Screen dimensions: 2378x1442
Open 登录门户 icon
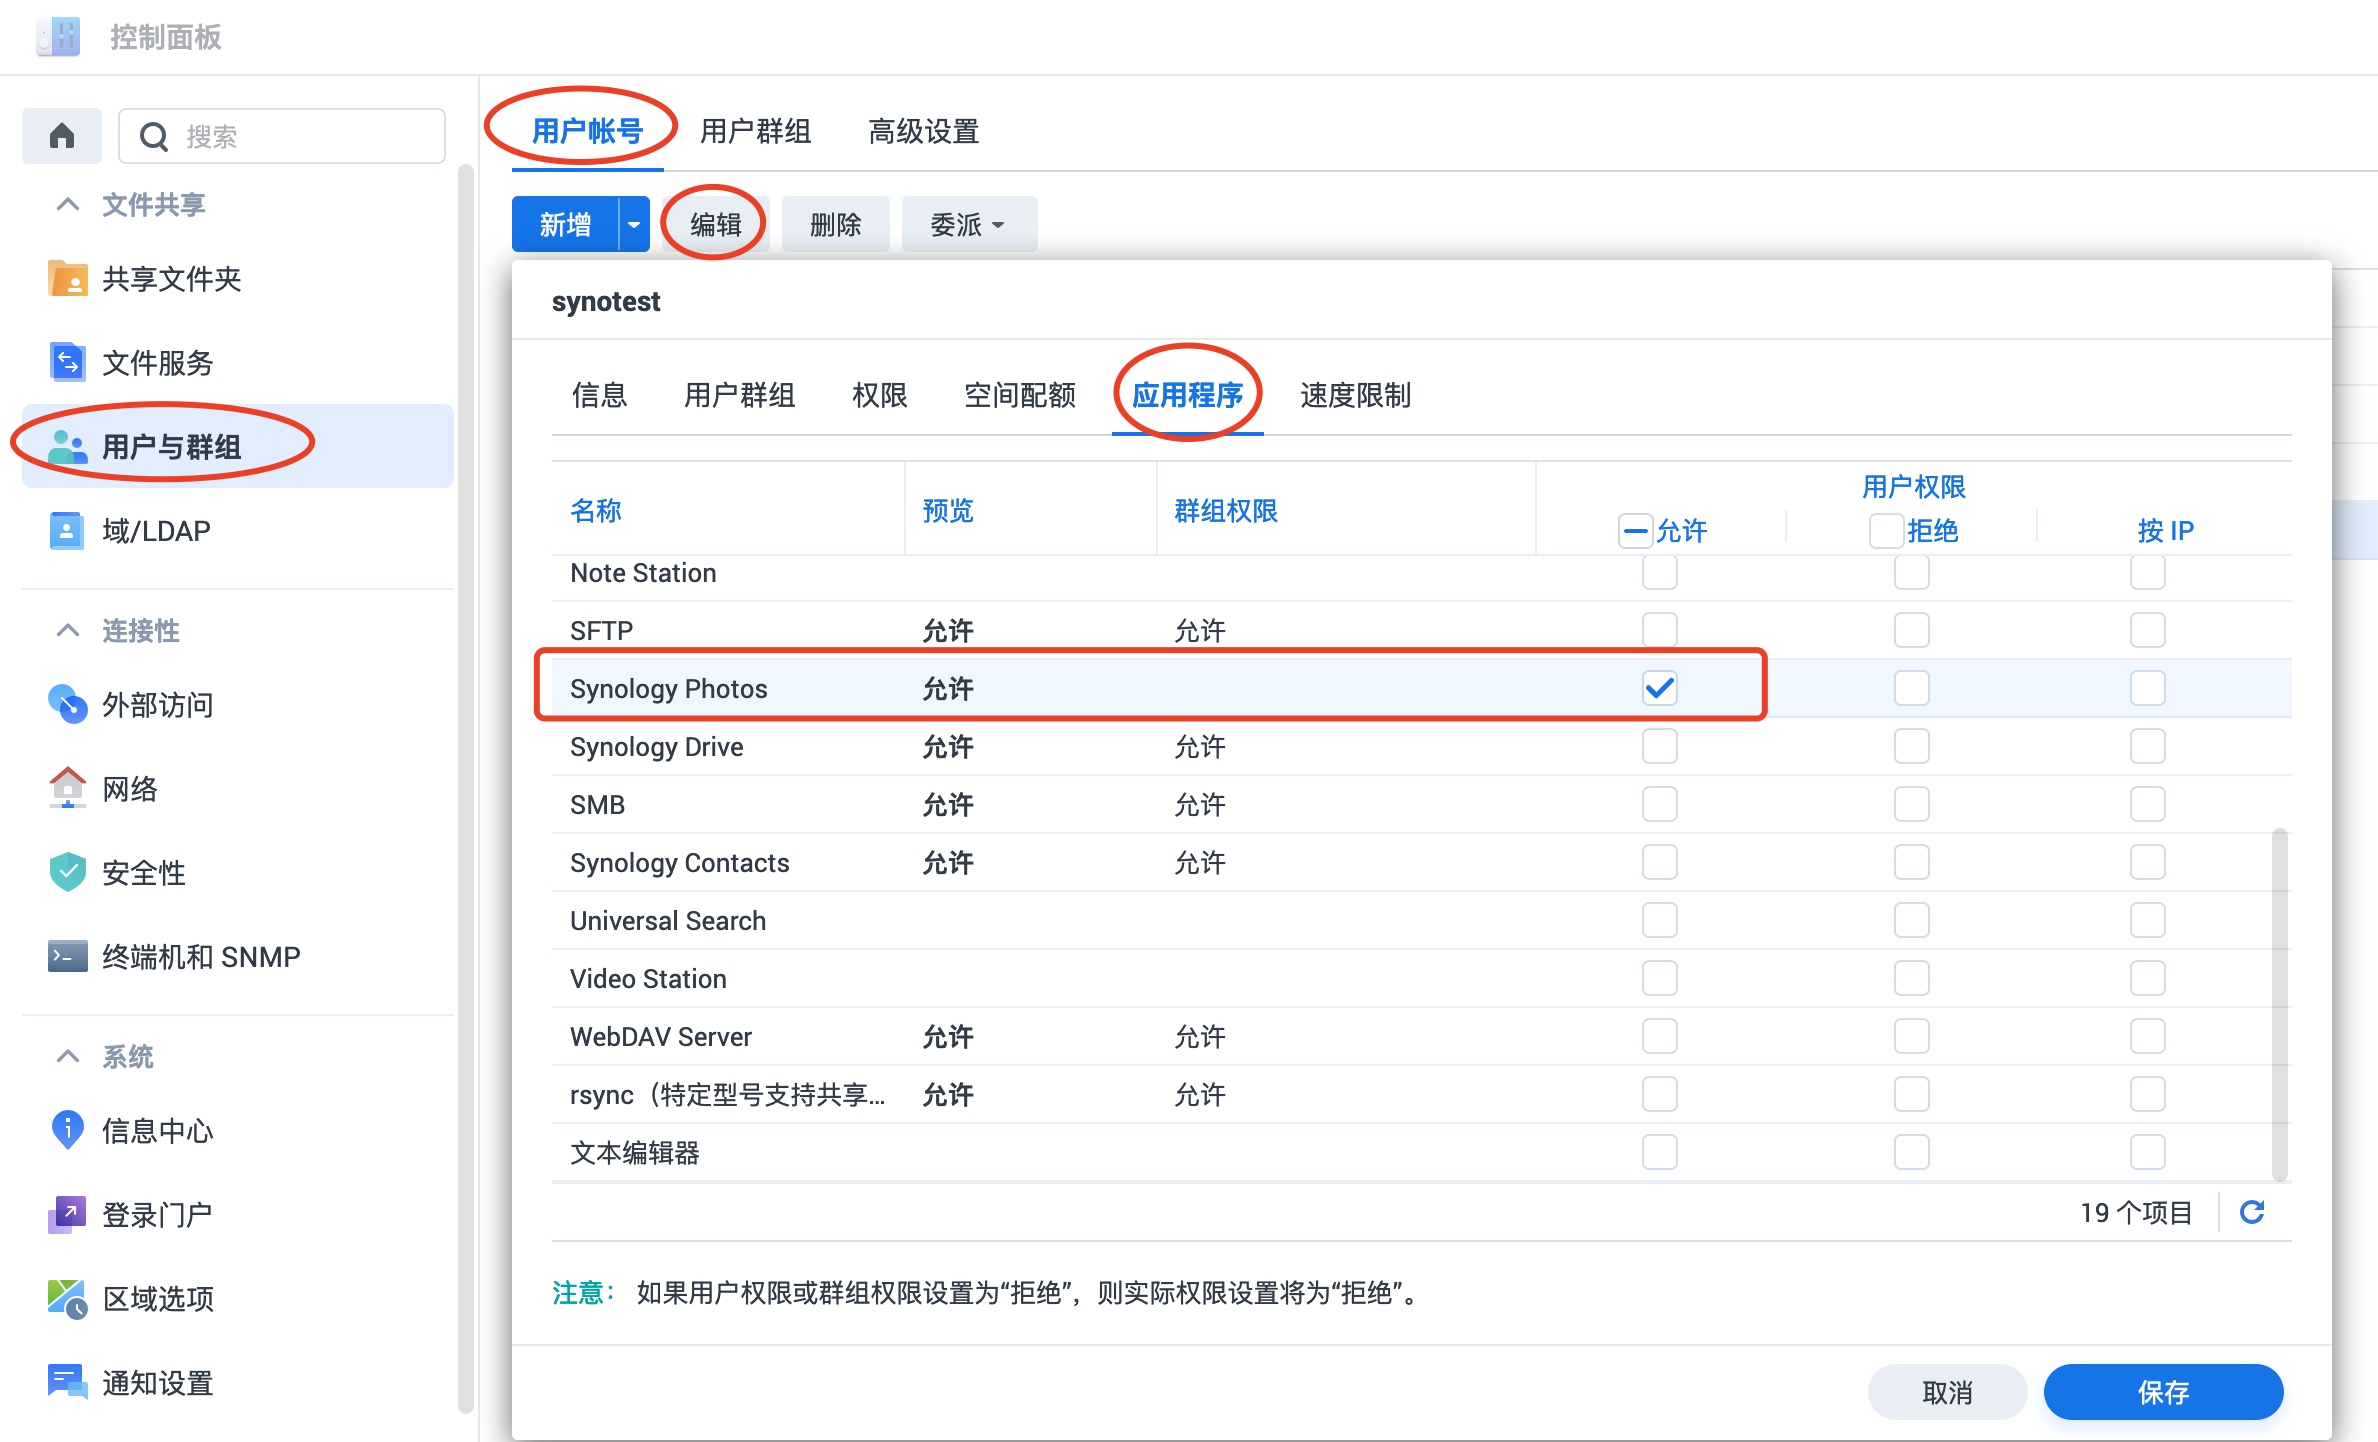[68, 1214]
